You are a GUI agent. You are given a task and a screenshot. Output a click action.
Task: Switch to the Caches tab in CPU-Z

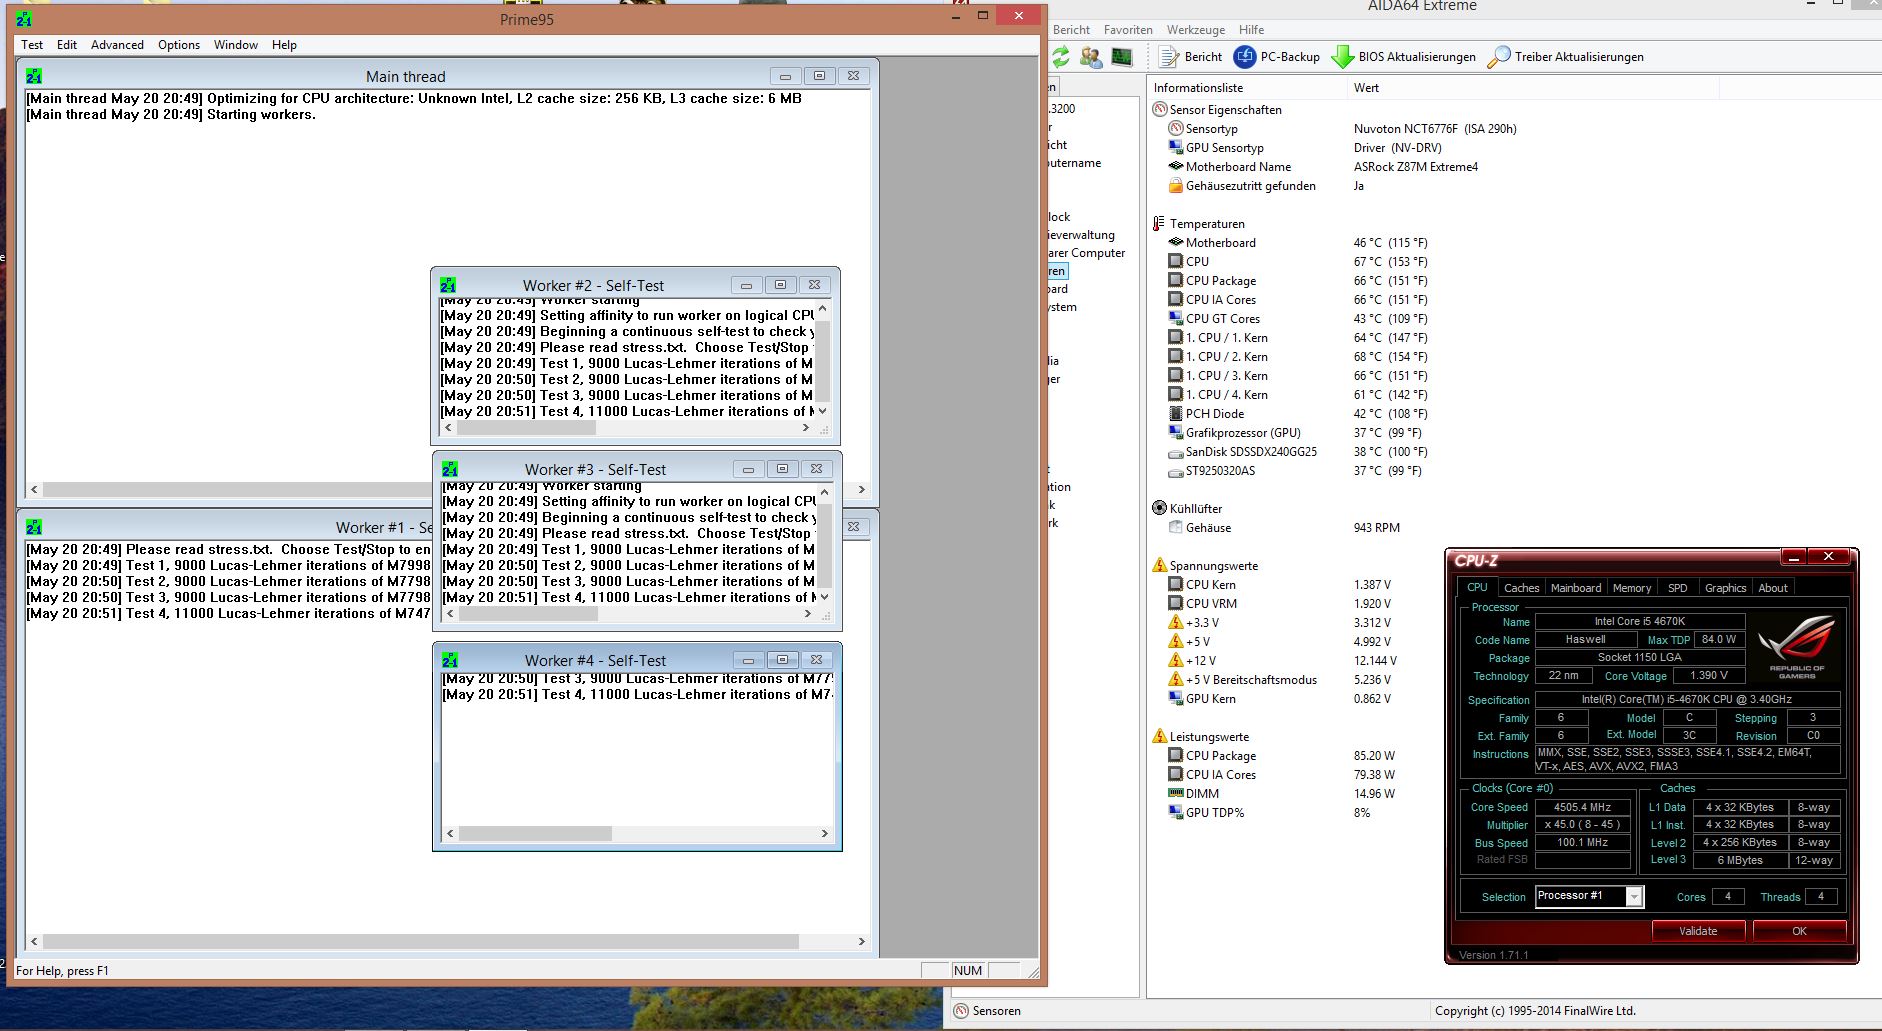[1521, 588]
